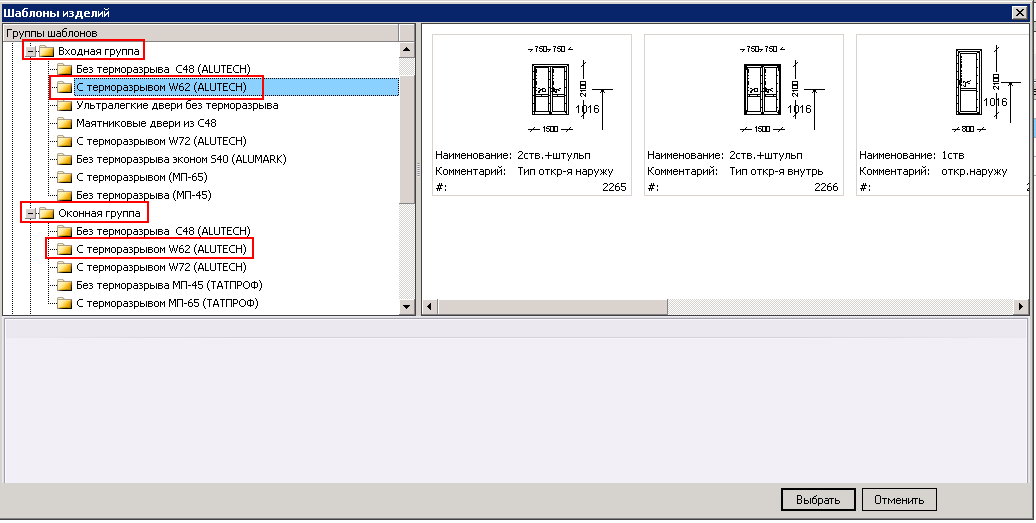Click folder icon of Без терморазрыва МП-45 (ТАТПРОФ)
1036x523 pixels.
(x=65, y=285)
